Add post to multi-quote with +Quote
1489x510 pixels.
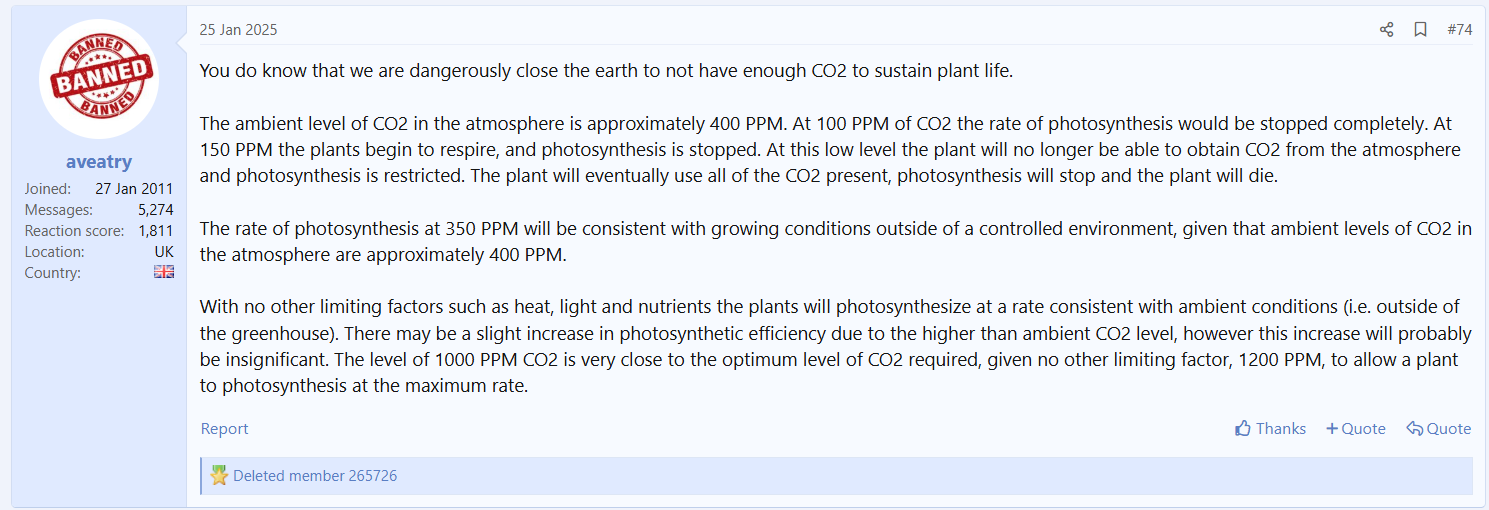point(1355,429)
